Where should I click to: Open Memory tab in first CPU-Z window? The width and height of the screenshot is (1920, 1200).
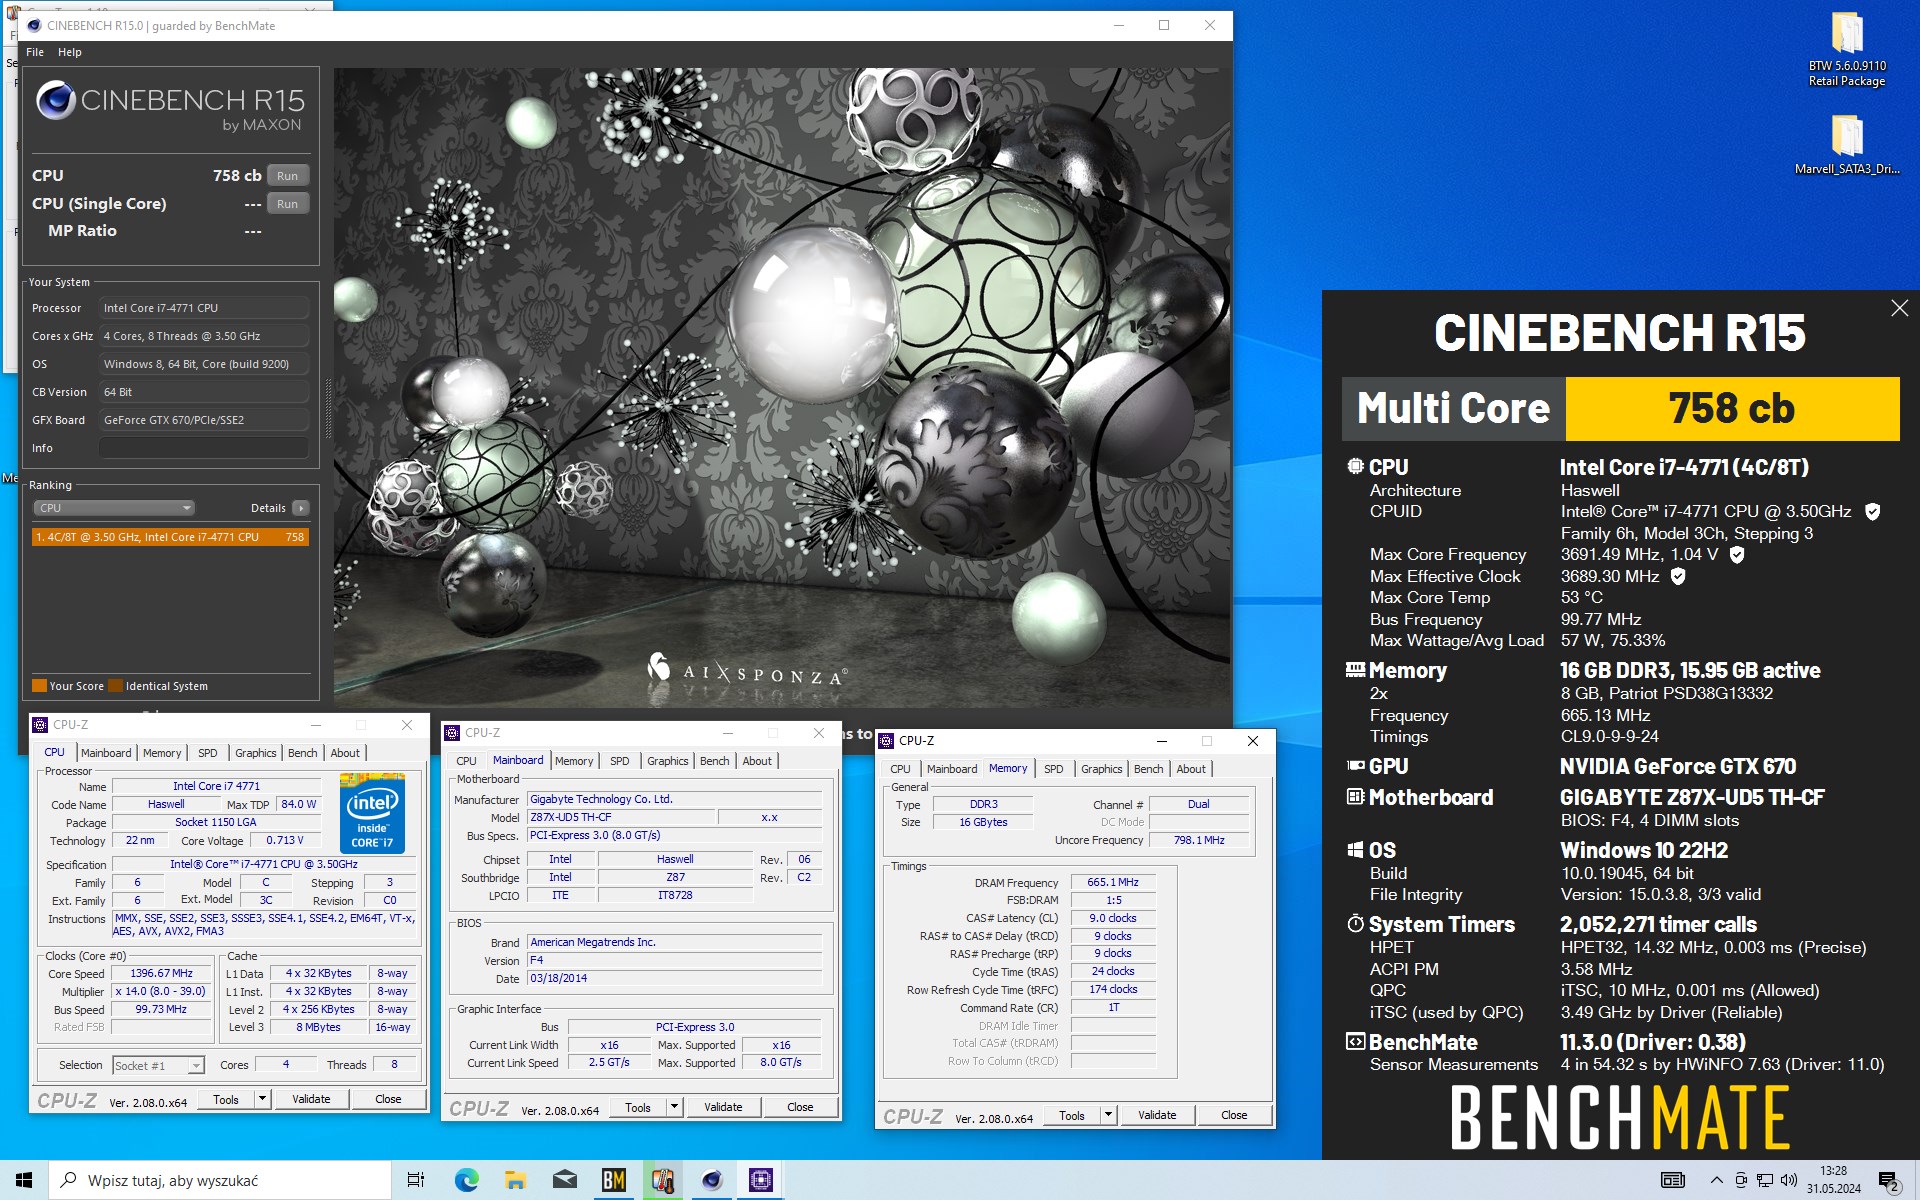point(162,753)
